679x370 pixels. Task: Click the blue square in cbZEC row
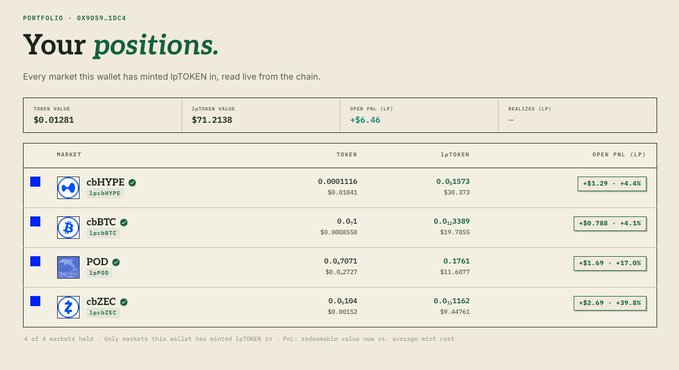click(x=36, y=301)
